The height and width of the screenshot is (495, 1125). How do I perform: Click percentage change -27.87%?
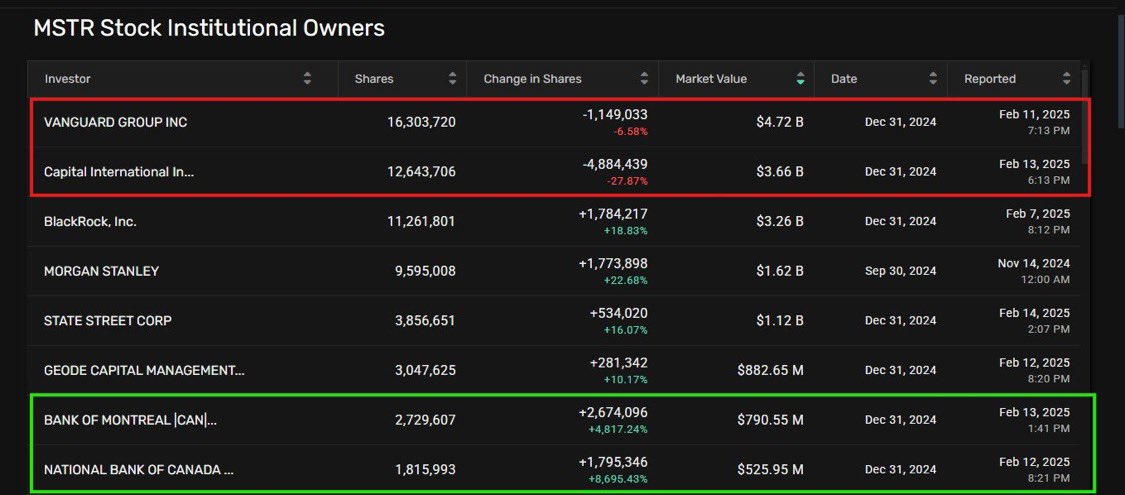(x=627, y=182)
